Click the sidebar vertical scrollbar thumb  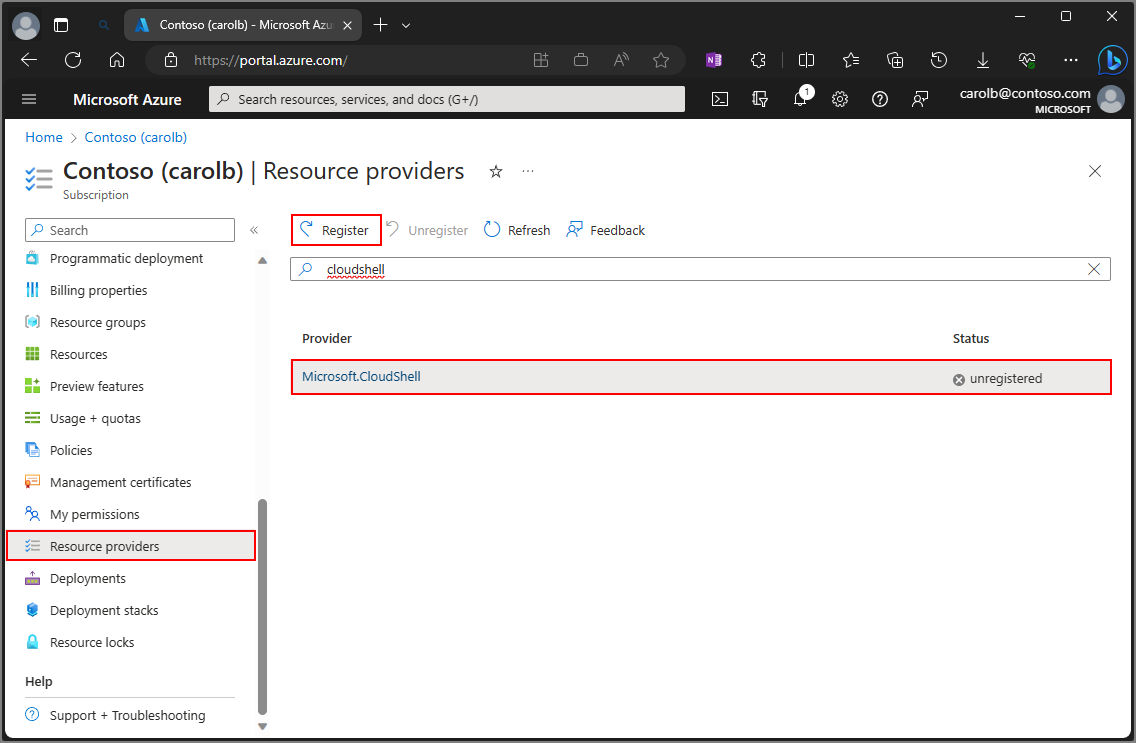pyautogui.click(x=262, y=607)
